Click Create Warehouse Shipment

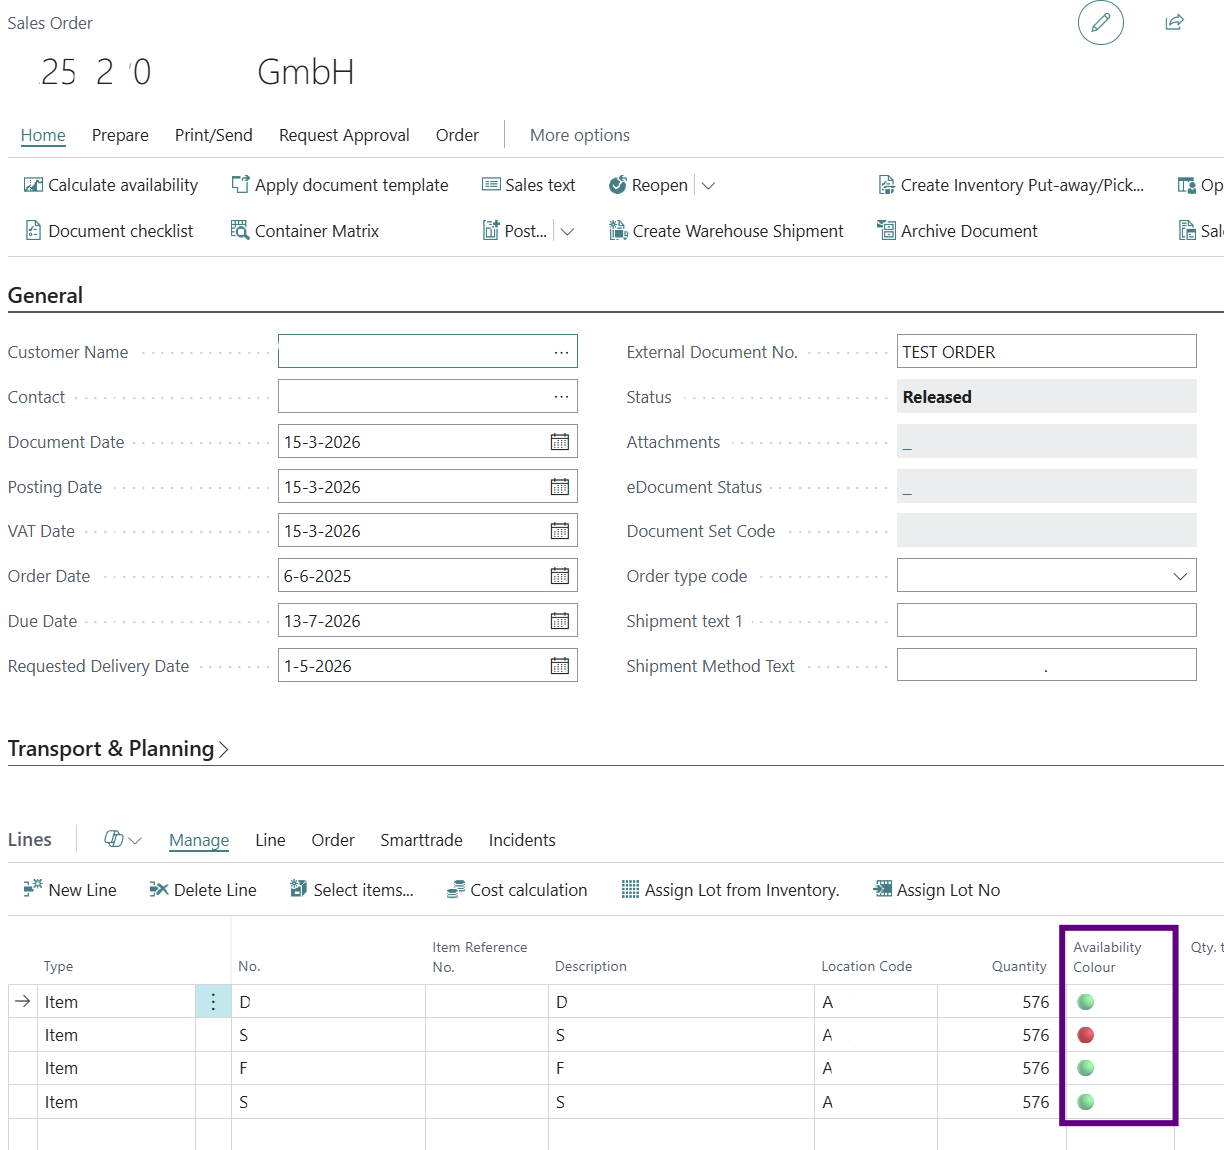pos(727,231)
